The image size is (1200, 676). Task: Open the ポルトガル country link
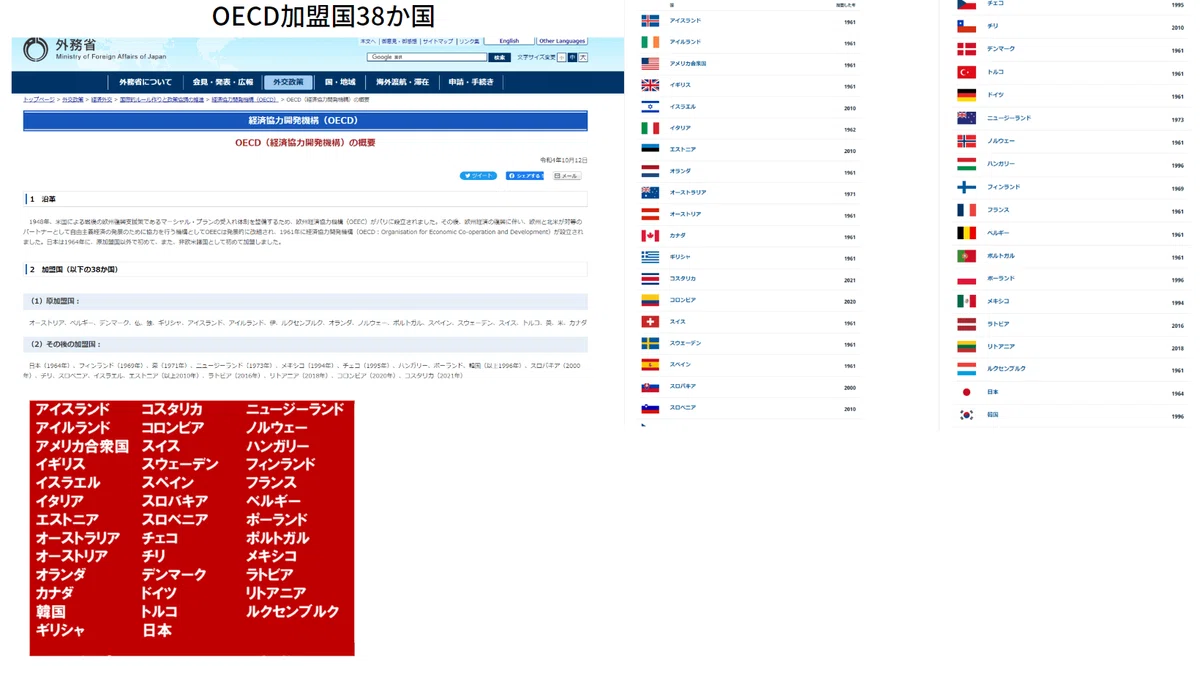pyautogui.click(x=1001, y=255)
